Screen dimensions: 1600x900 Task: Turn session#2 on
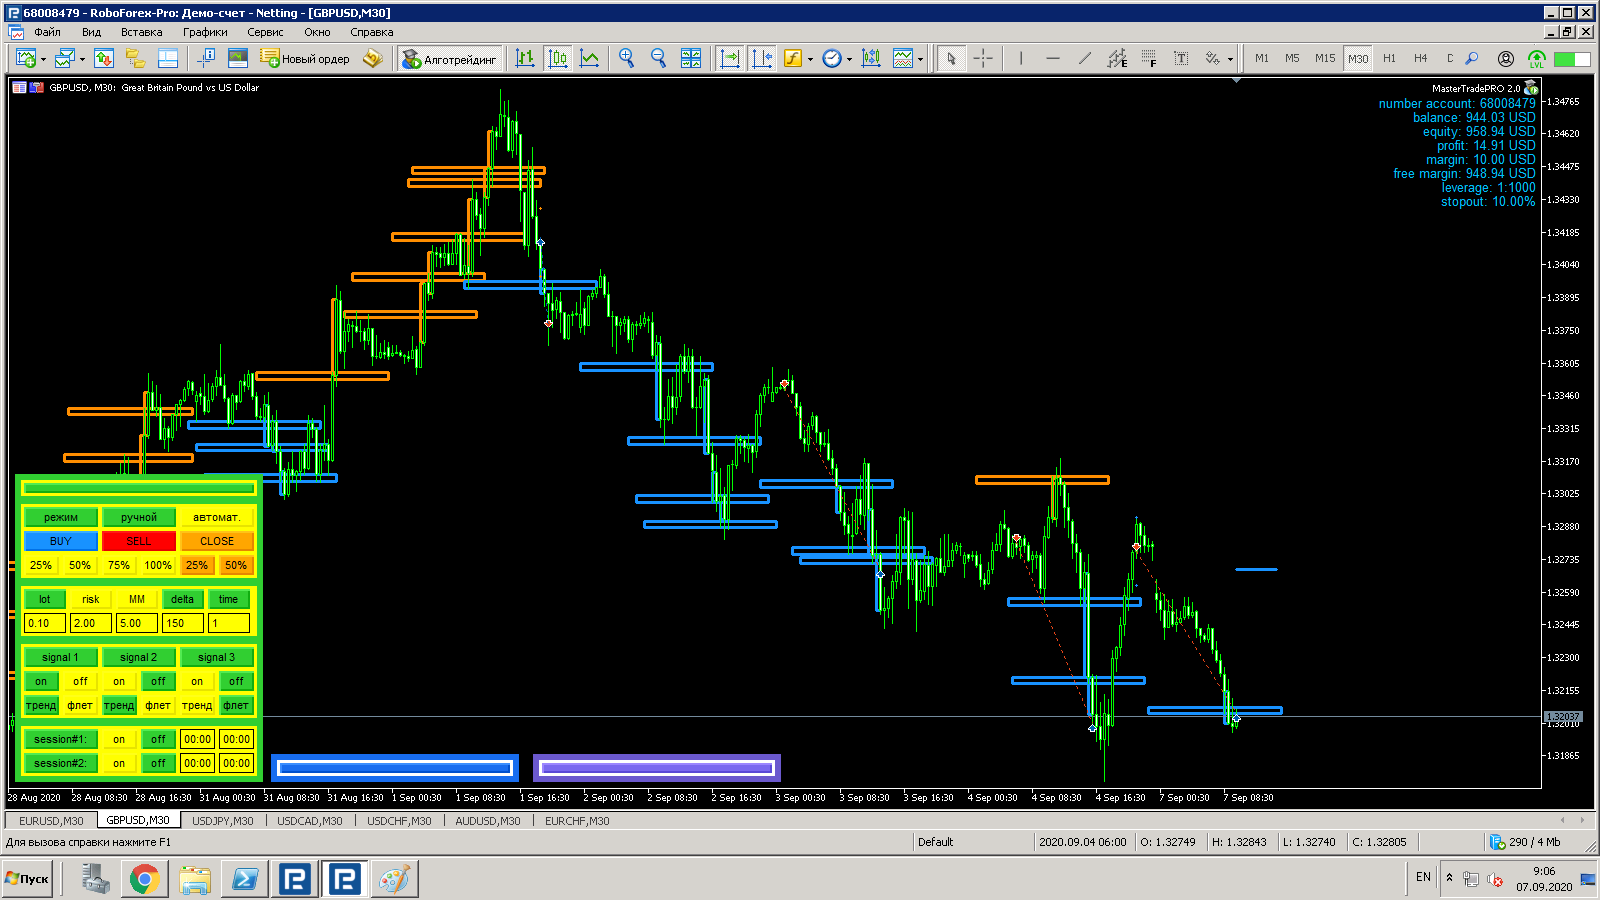pos(119,763)
